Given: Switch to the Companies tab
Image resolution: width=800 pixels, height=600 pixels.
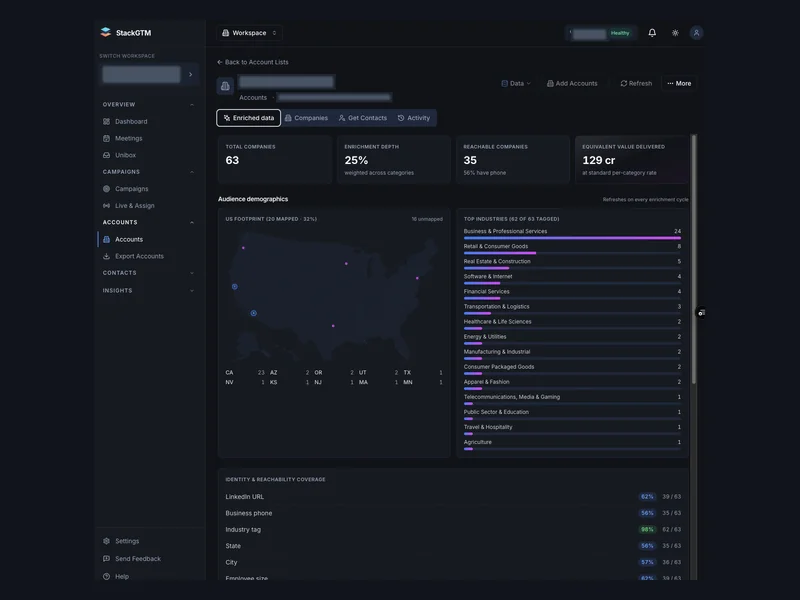Looking at the screenshot, I should tap(306, 118).
